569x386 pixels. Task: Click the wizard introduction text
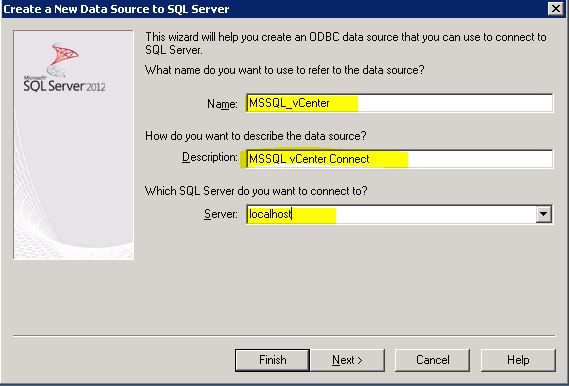(346, 44)
